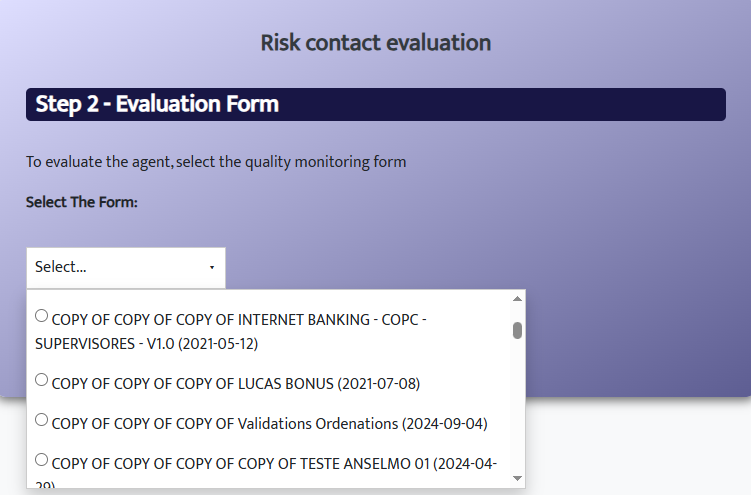Choose the LUCAS BONUS radio button
Image resolution: width=751 pixels, height=495 pixels.
pos(41,380)
